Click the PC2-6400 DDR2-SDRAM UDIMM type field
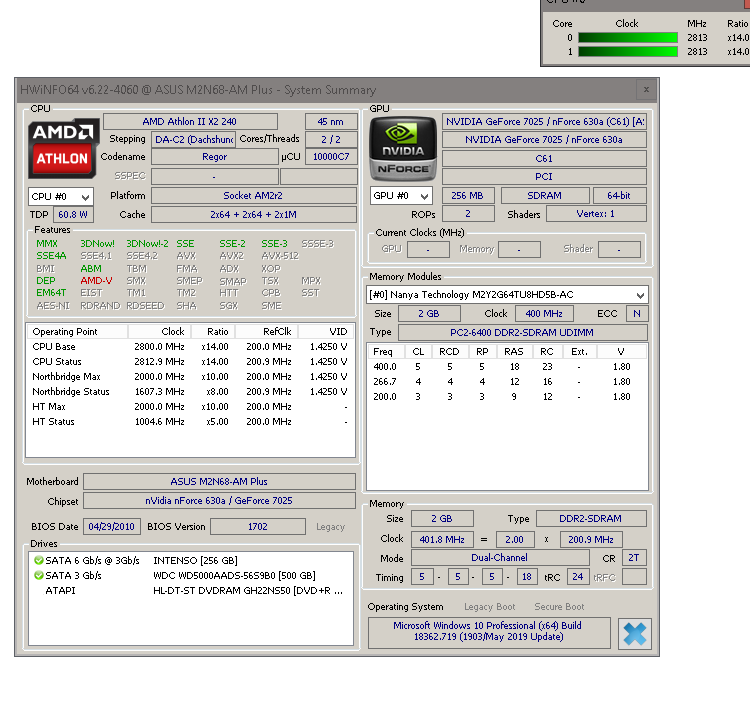This screenshot has height=712, width=750. pos(522,332)
